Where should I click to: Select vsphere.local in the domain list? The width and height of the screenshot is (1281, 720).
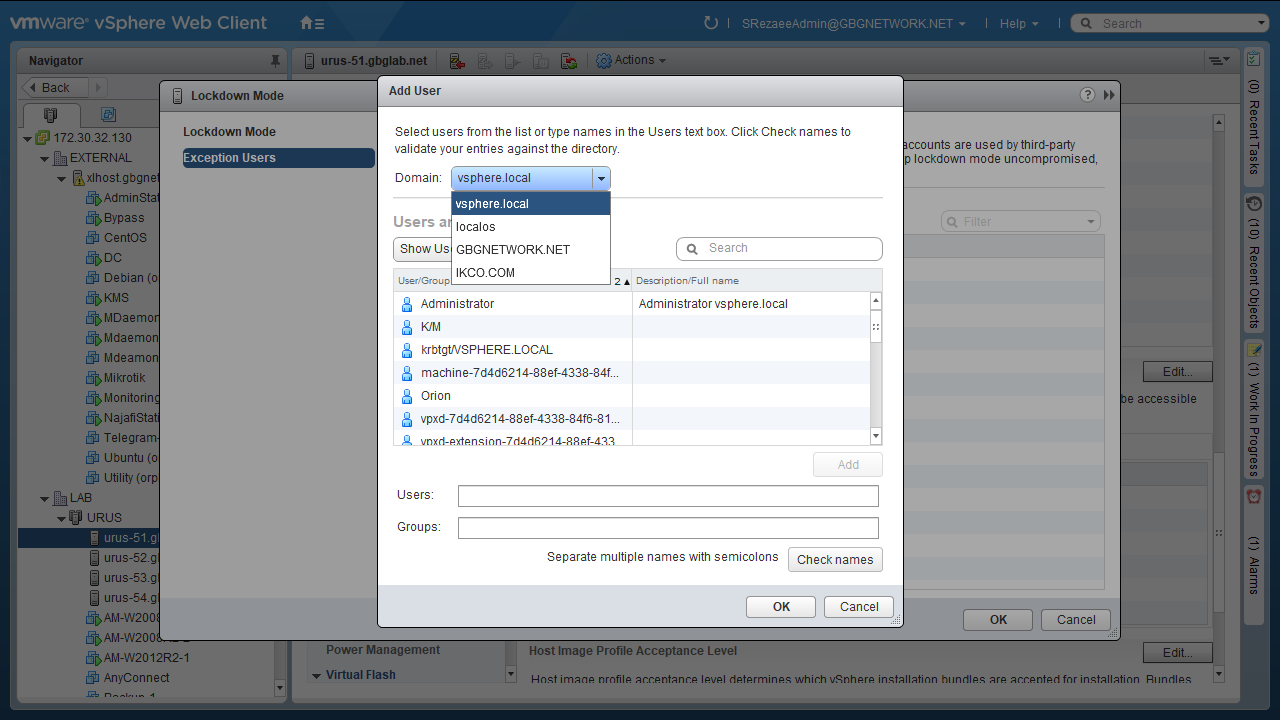[530, 204]
